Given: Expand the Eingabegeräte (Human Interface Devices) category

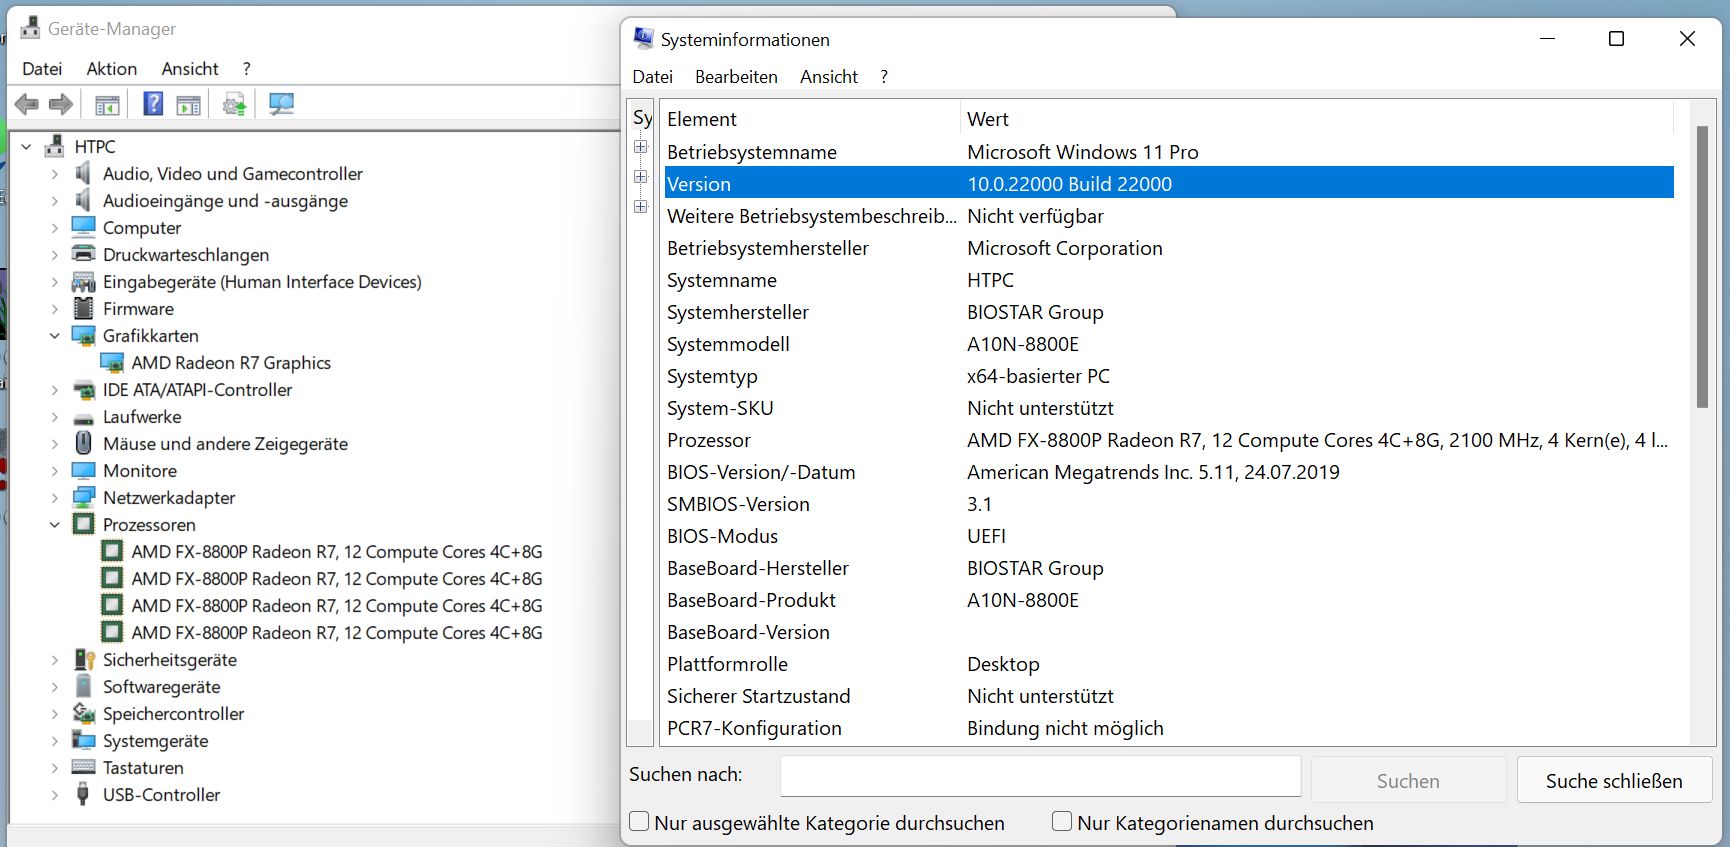Looking at the screenshot, I should point(54,282).
